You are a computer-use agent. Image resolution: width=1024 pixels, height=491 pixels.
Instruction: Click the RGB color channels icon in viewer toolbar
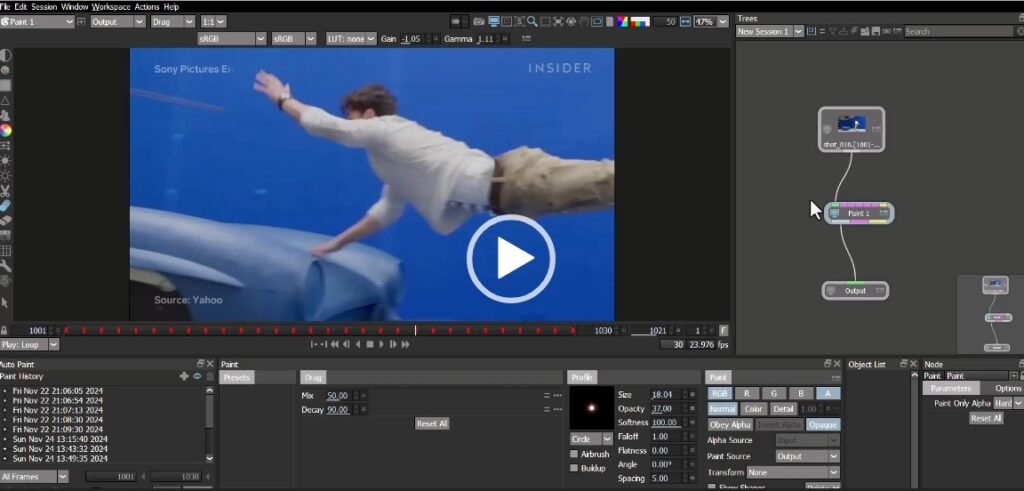pyautogui.click(x=622, y=22)
